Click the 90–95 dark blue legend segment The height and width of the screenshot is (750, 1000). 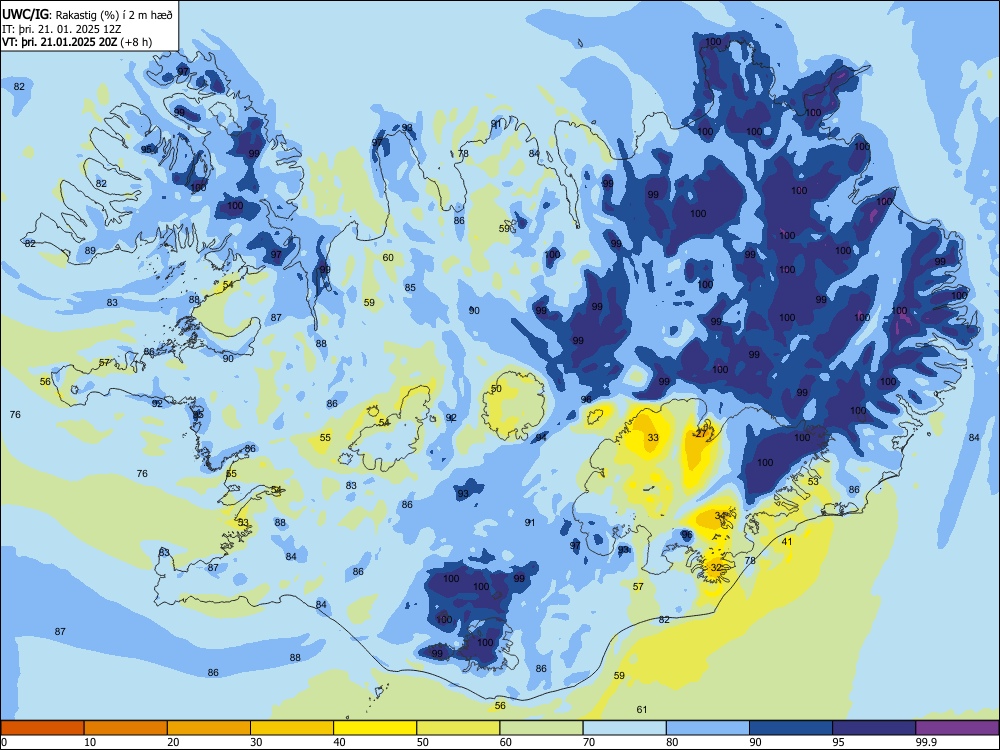coord(791,728)
